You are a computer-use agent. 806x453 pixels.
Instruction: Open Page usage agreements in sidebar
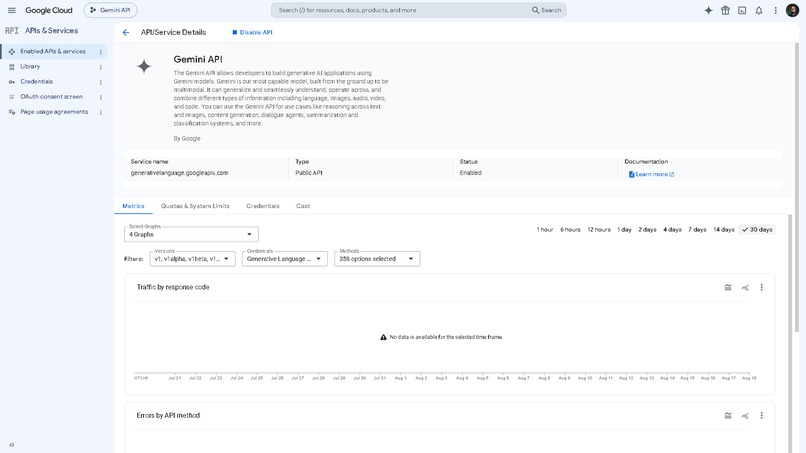coord(53,112)
